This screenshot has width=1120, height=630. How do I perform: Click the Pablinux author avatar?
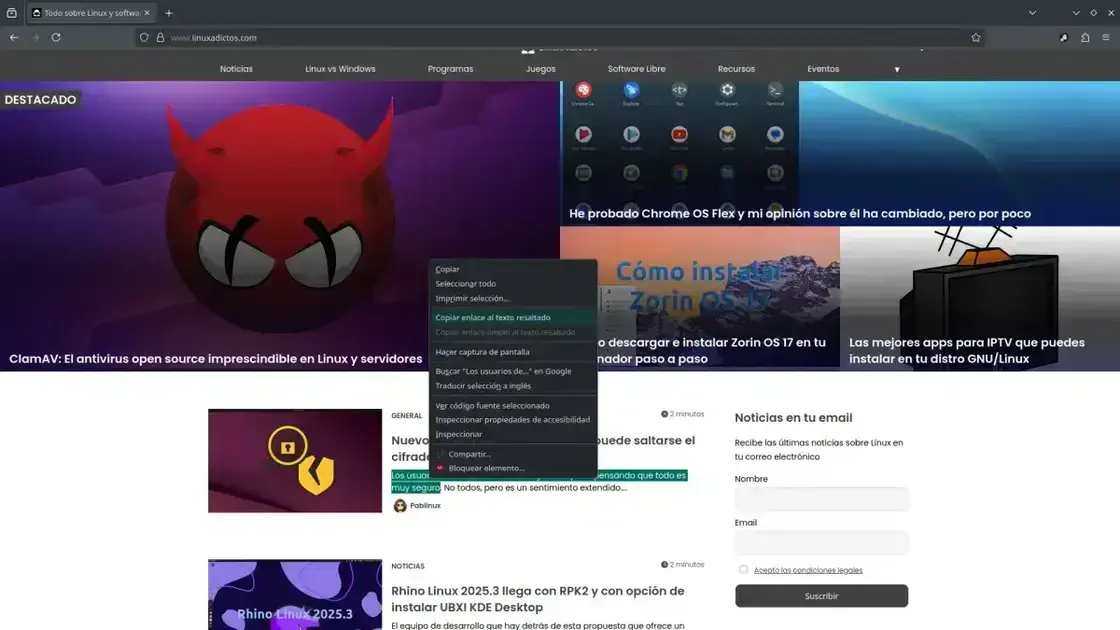399,506
